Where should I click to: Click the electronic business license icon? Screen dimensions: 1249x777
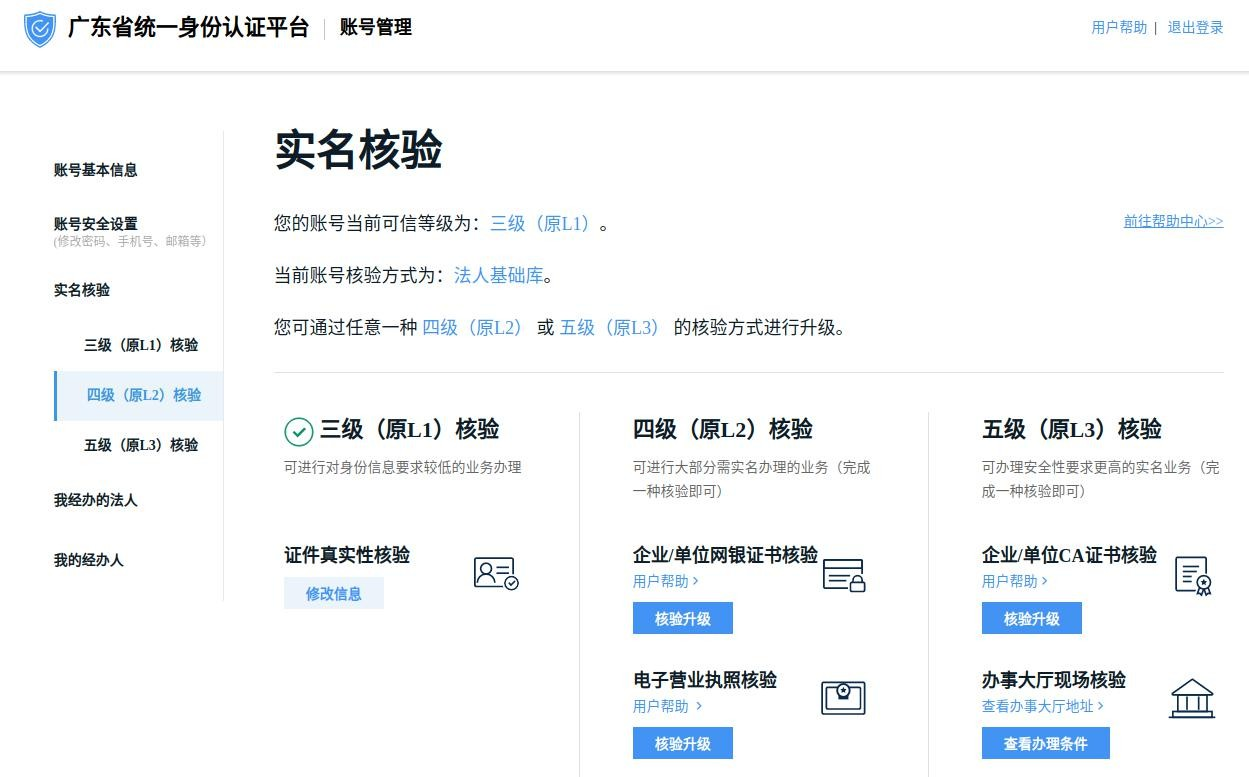[843, 697]
